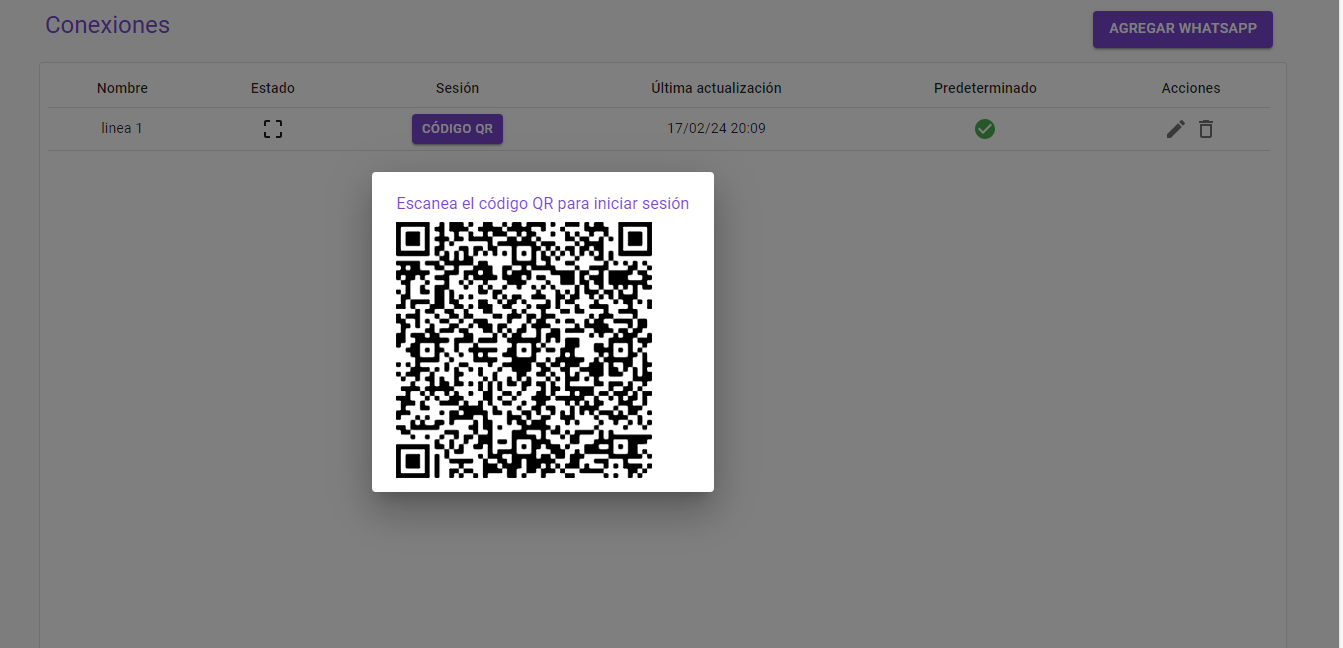Click the QR status icon in Estado column
Image resolution: width=1343 pixels, height=648 pixels.
tap(273, 129)
